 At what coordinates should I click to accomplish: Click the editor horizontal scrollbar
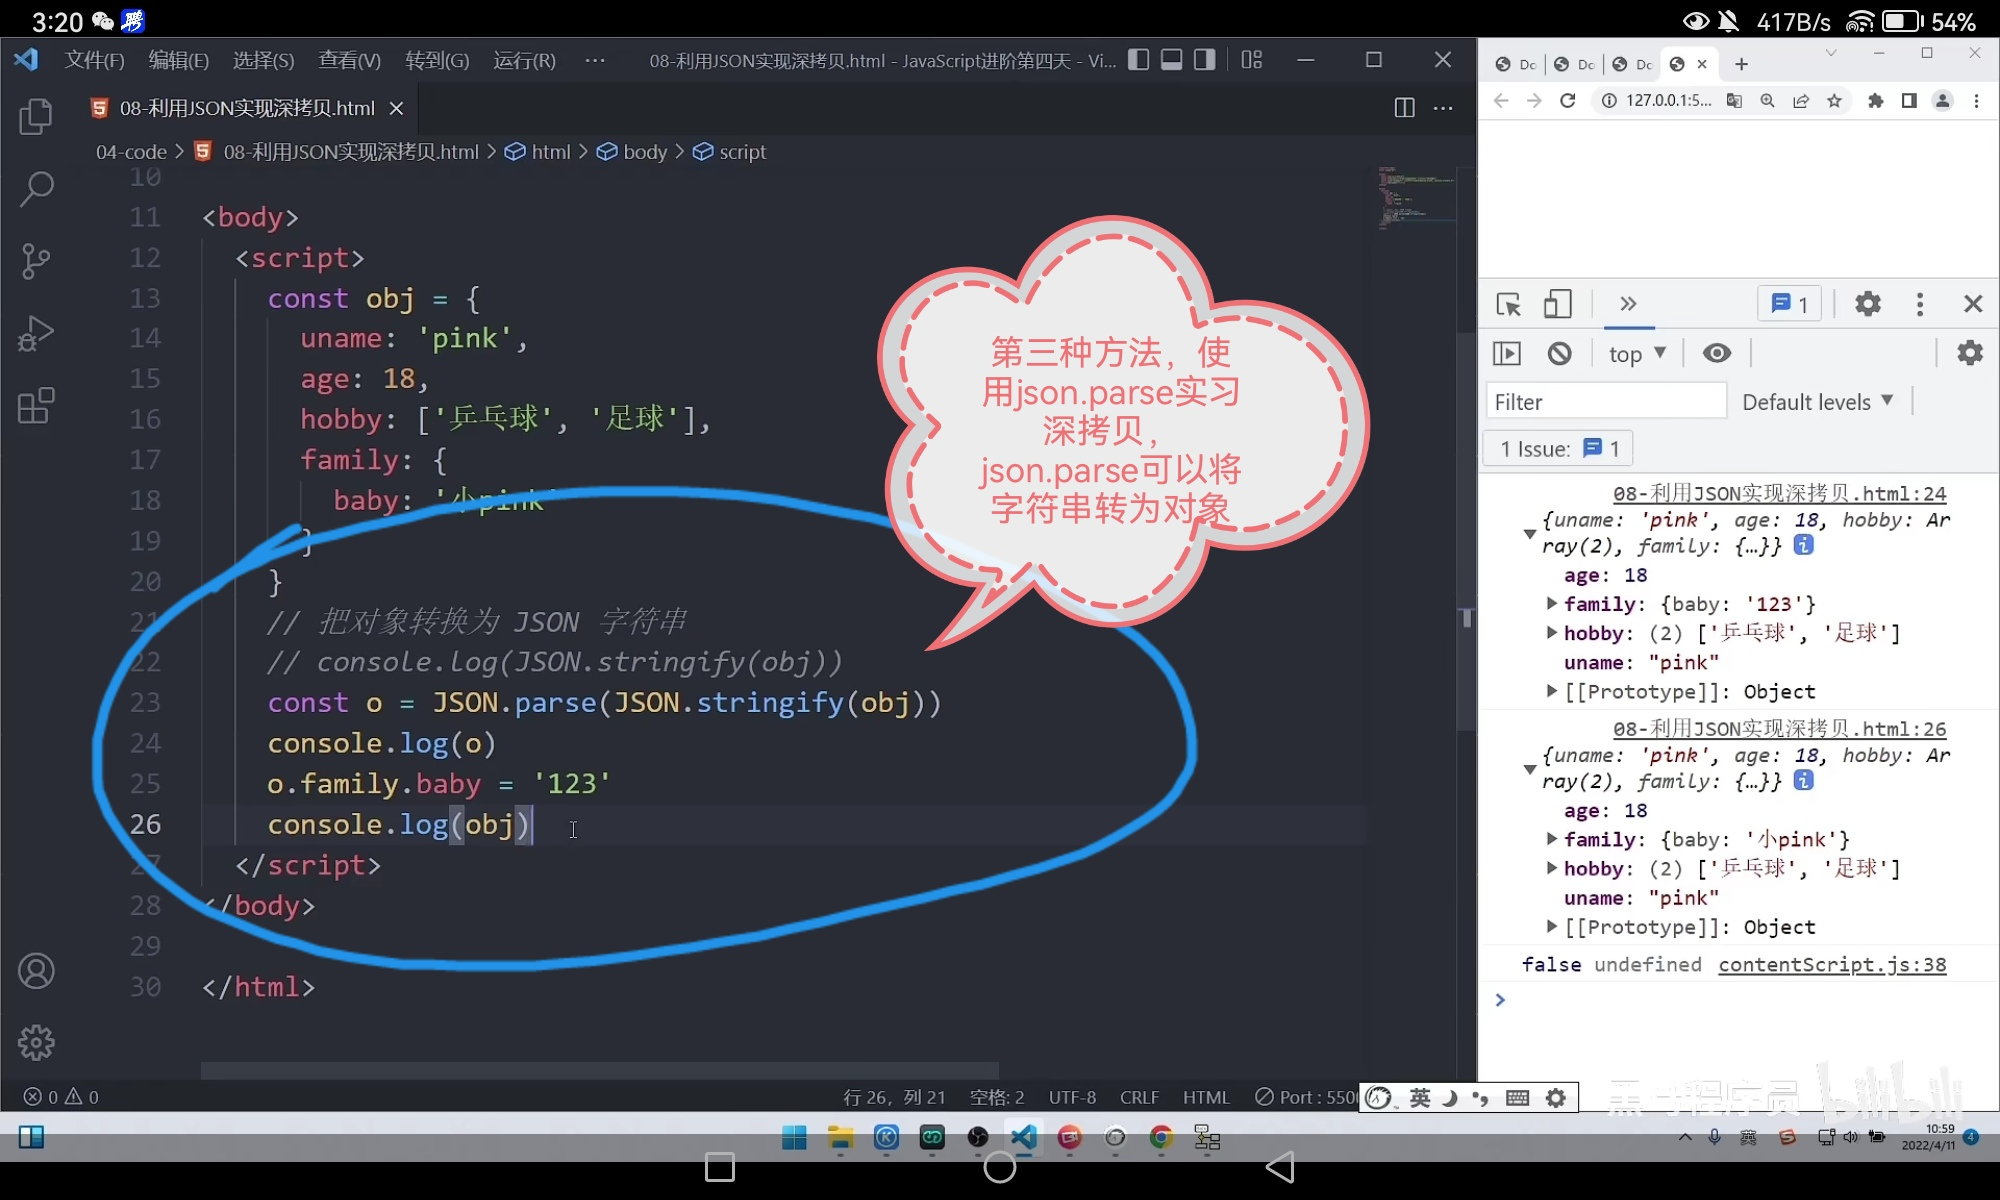pyautogui.click(x=600, y=1070)
